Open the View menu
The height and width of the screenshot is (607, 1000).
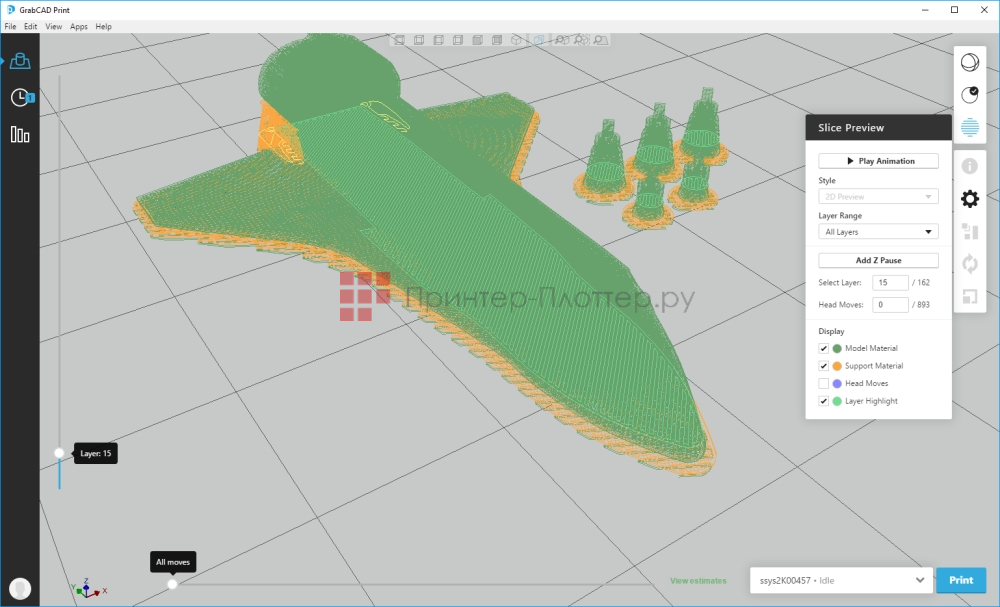pos(53,26)
